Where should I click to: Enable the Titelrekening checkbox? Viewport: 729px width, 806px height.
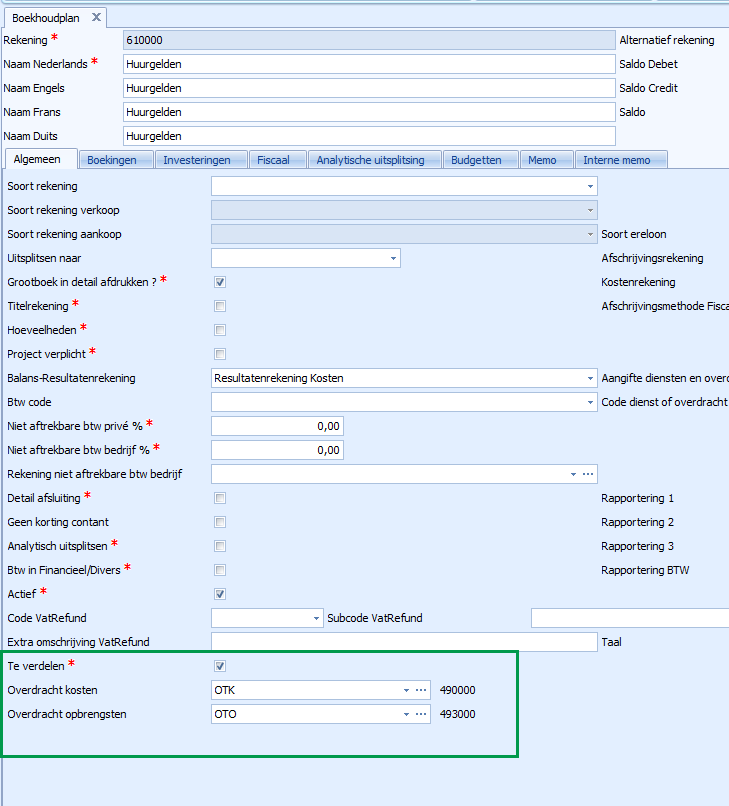(220, 306)
